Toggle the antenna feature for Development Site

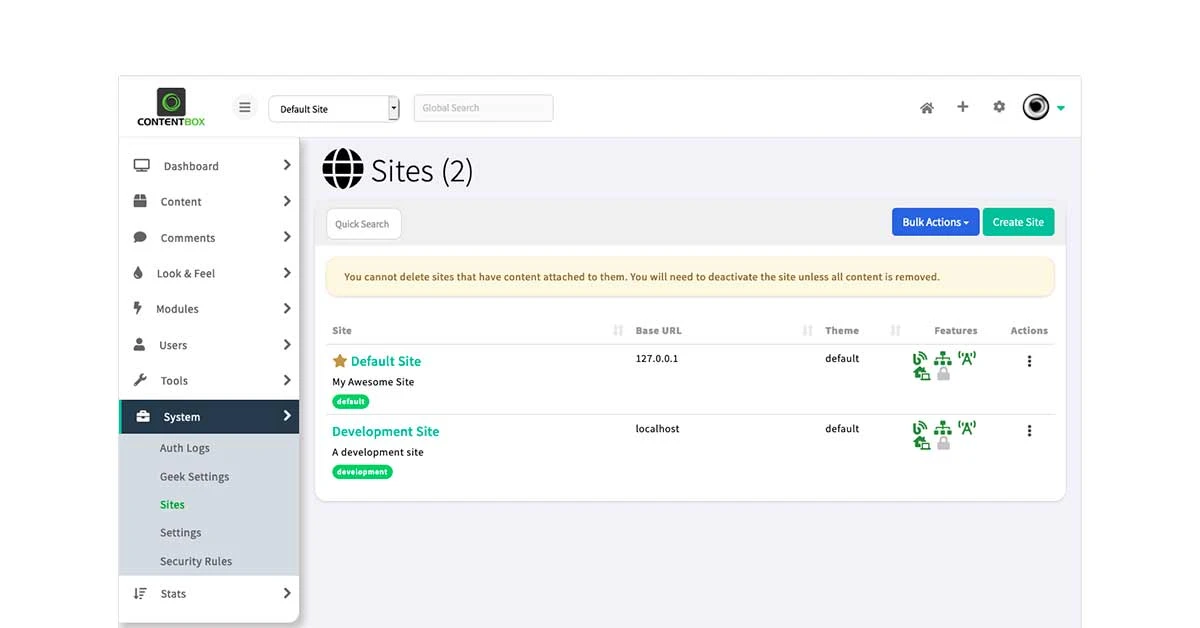(966, 428)
